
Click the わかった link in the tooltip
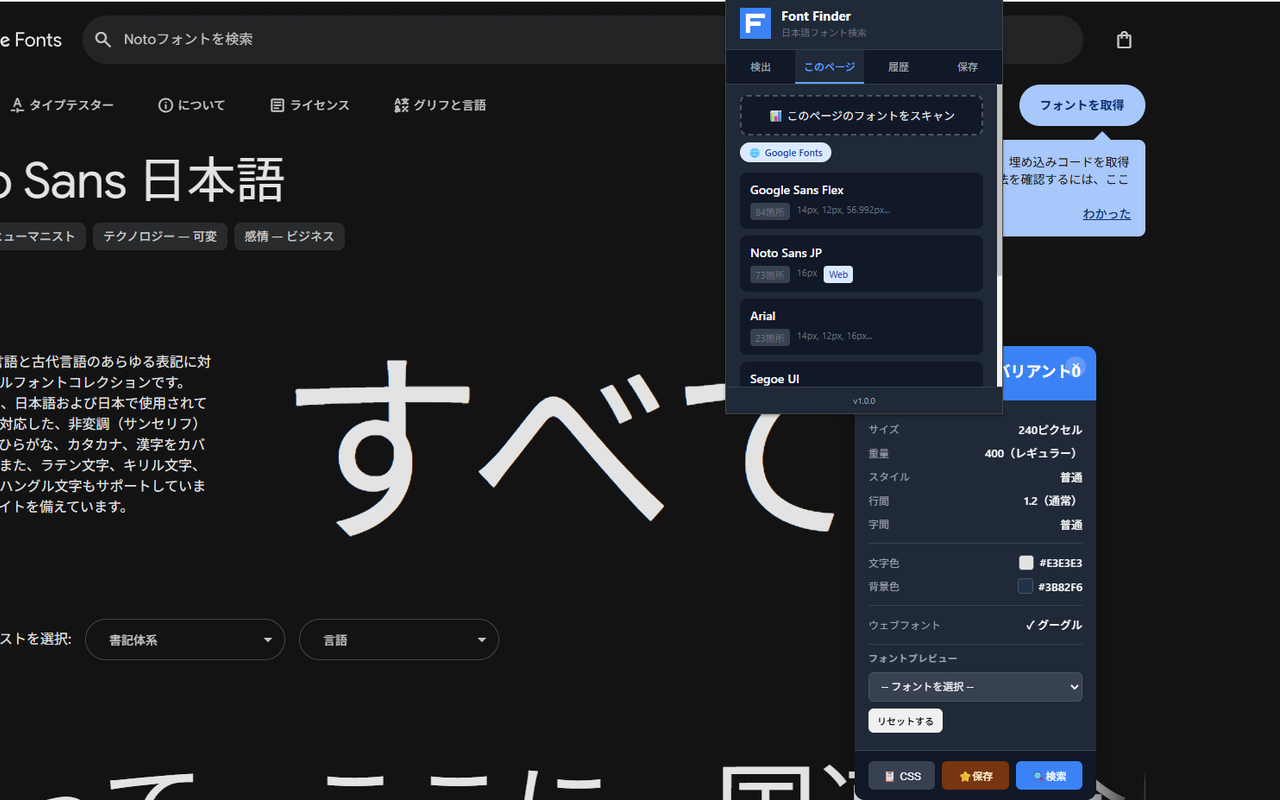[1106, 213]
